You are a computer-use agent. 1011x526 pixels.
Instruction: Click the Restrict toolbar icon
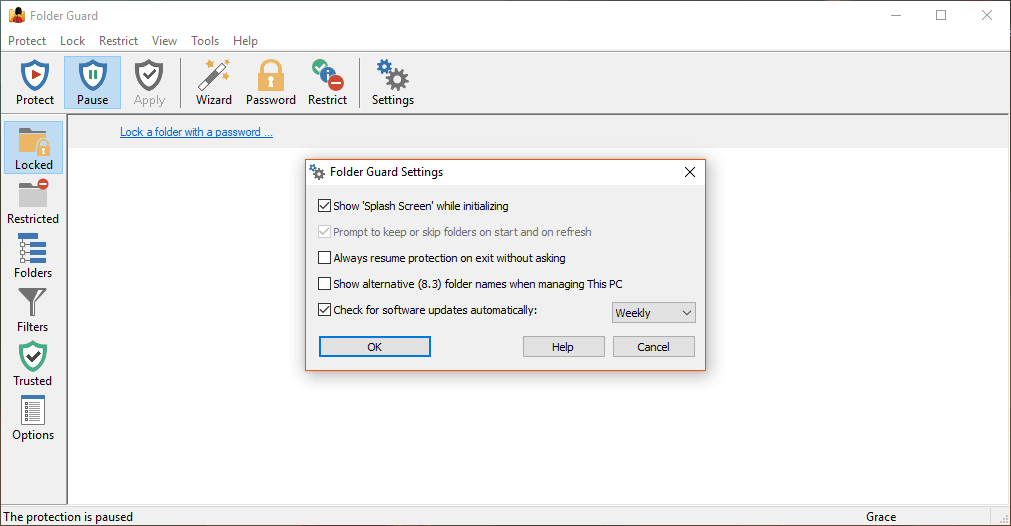pyautogui.click(x=328, y=83)
